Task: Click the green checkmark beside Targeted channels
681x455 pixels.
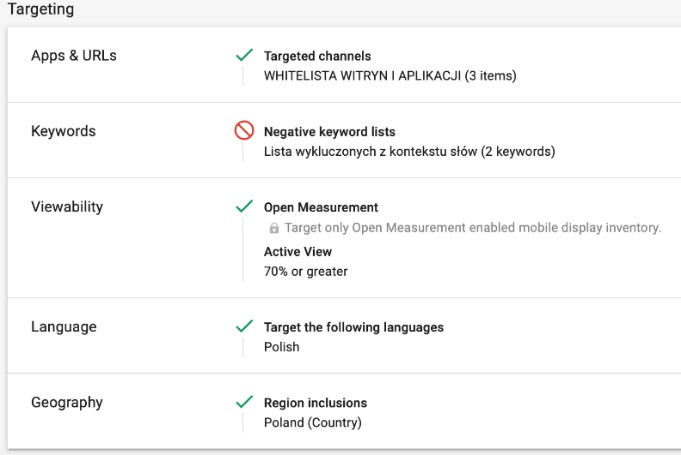Action: click(x=244, y=56)
